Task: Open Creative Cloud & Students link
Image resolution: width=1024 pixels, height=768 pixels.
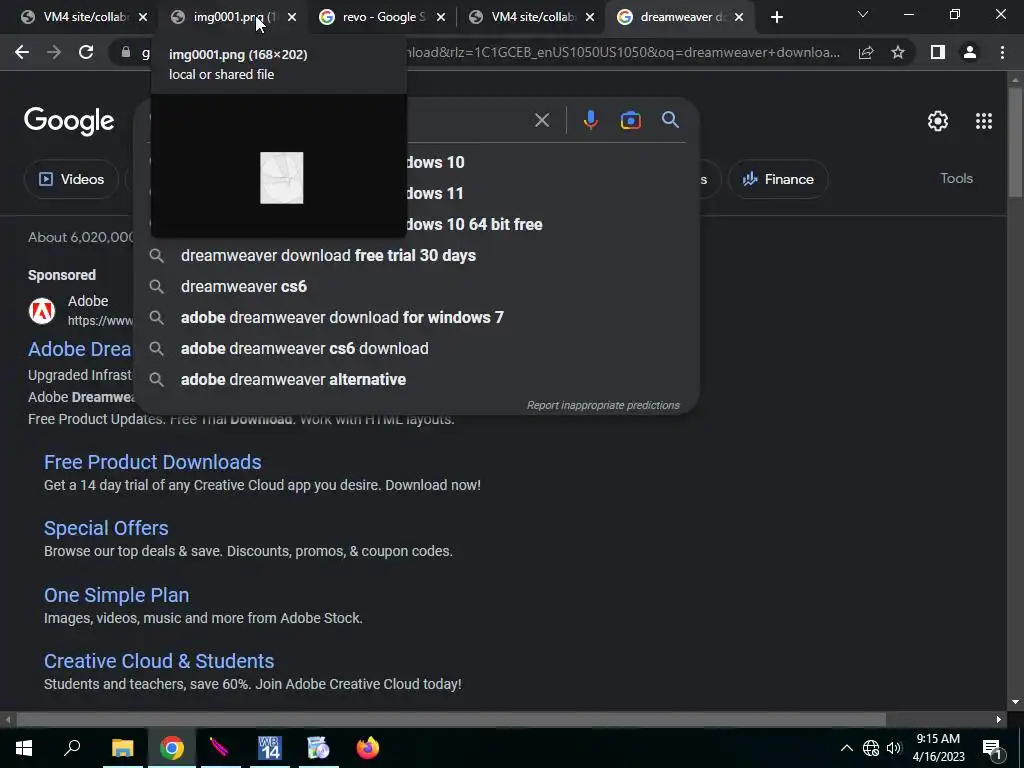Action: click(159, 661)
